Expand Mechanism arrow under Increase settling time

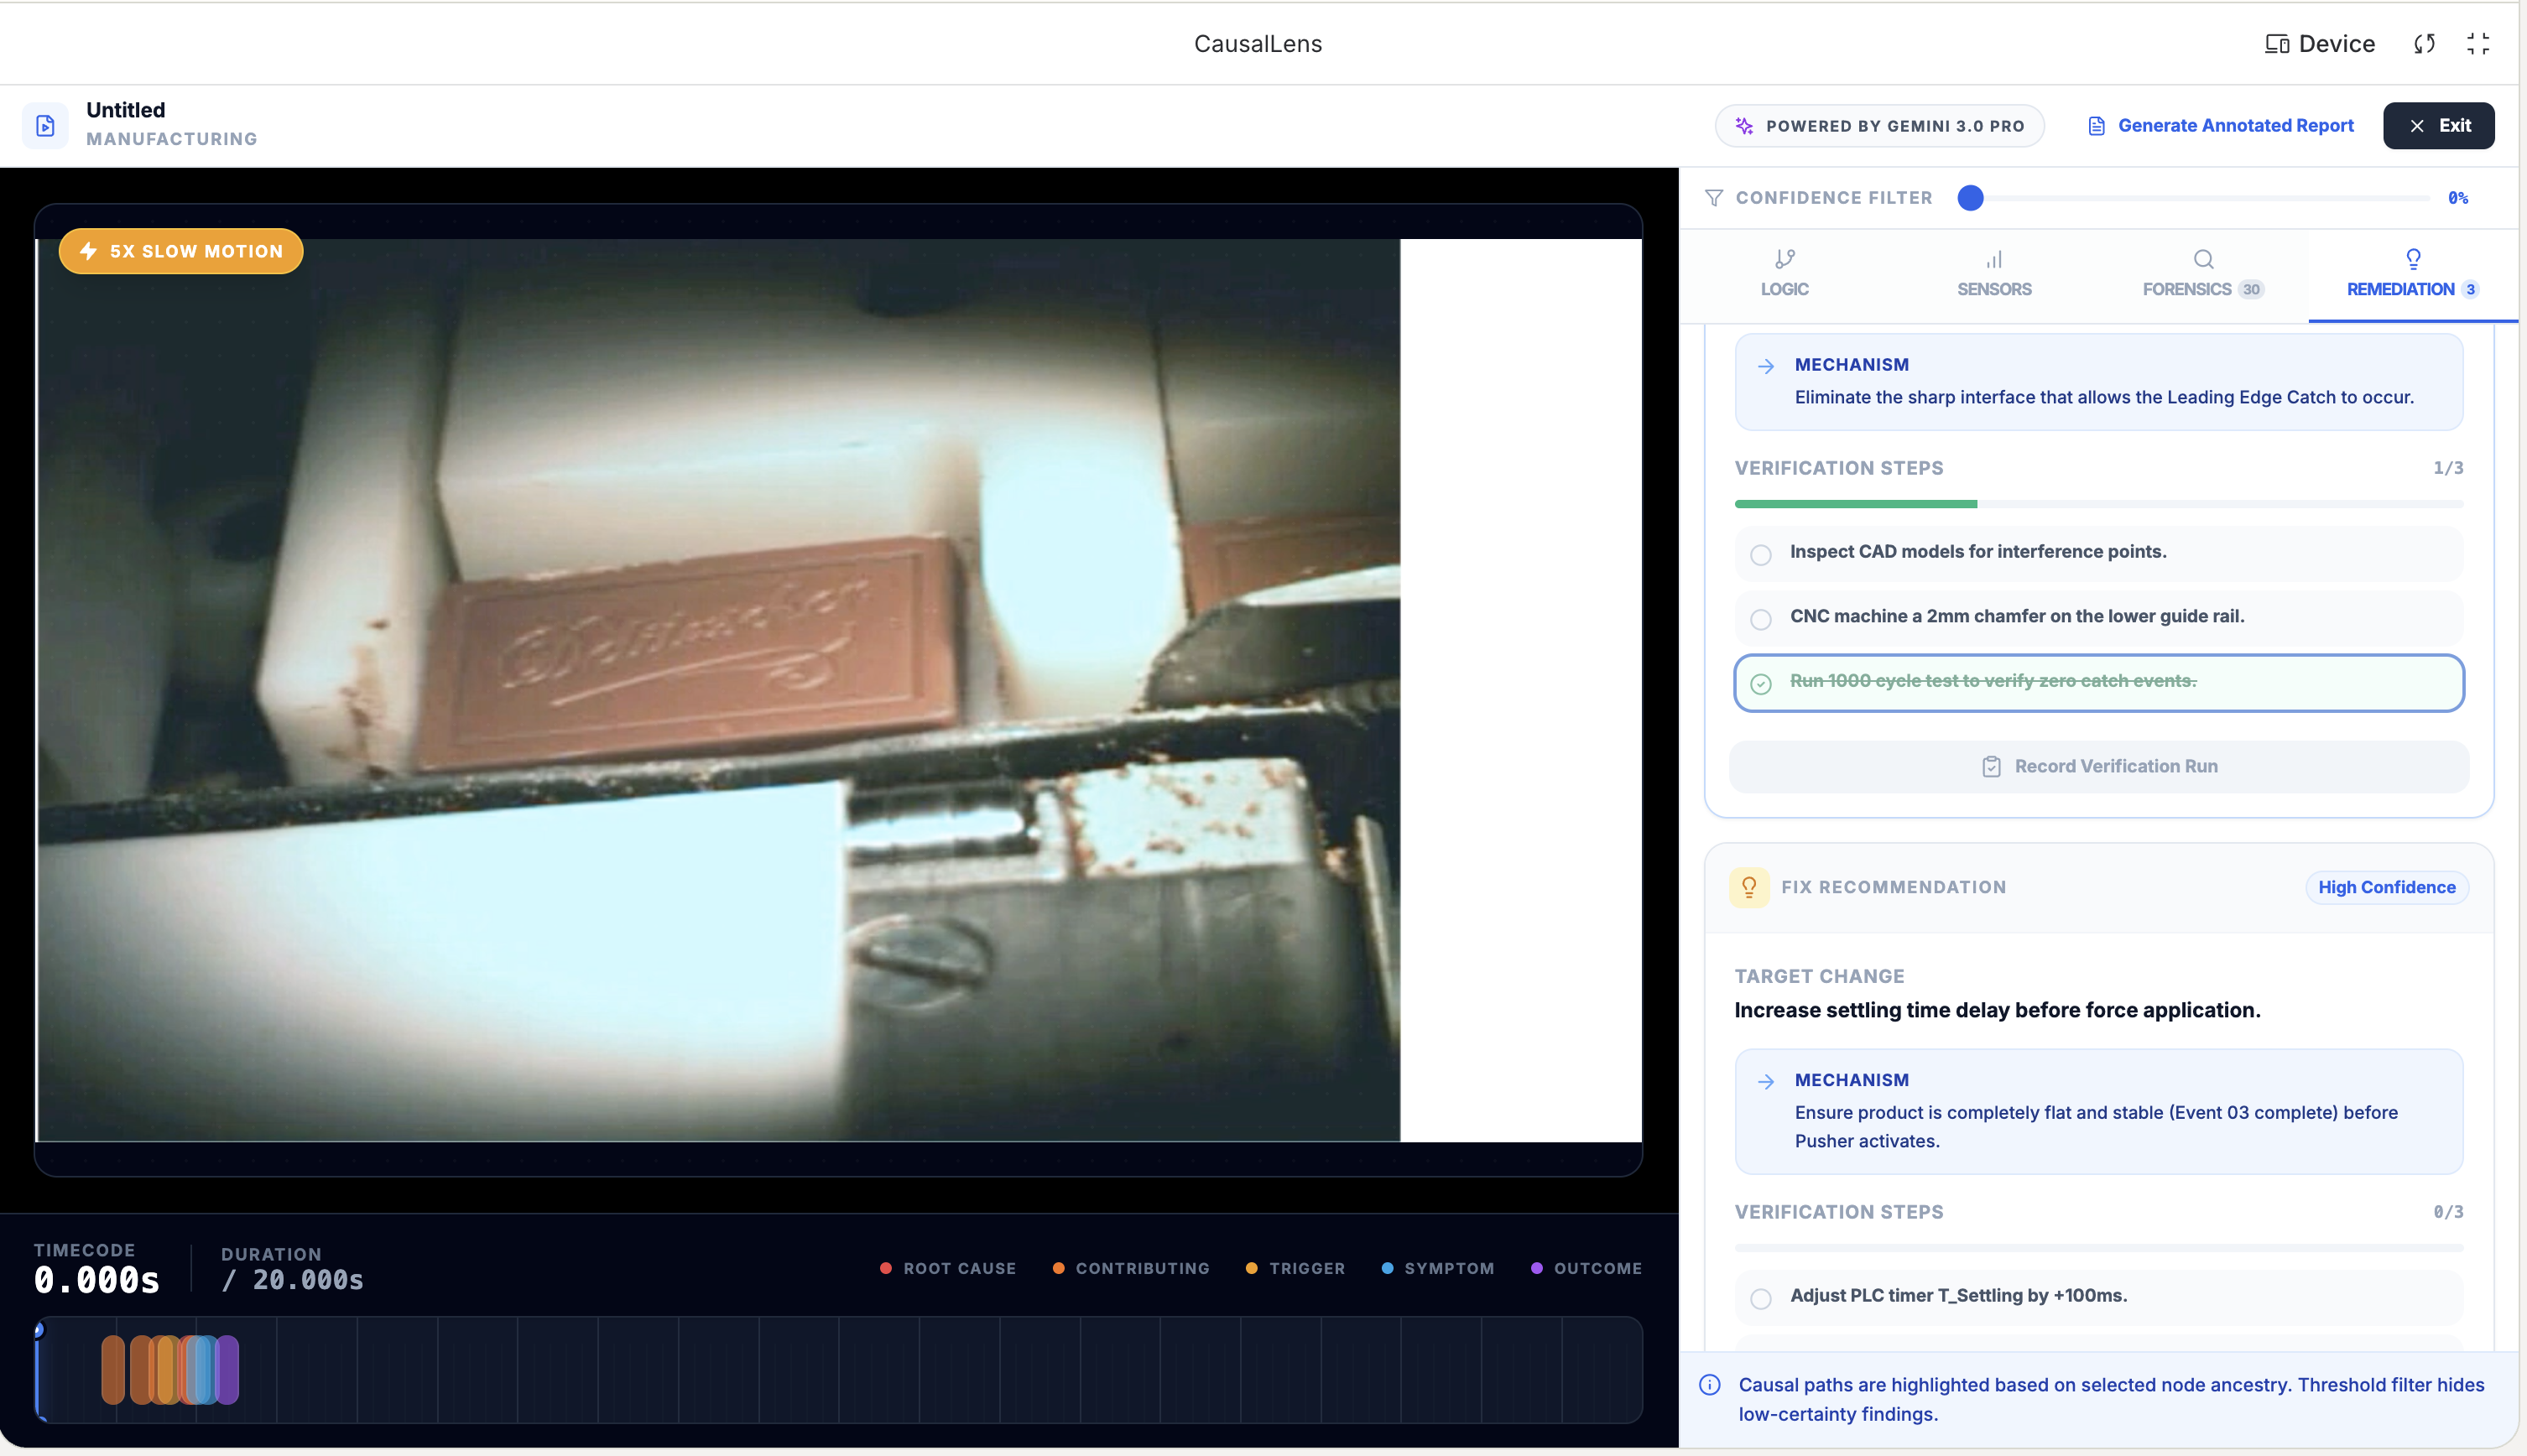click(1766, 1082)
